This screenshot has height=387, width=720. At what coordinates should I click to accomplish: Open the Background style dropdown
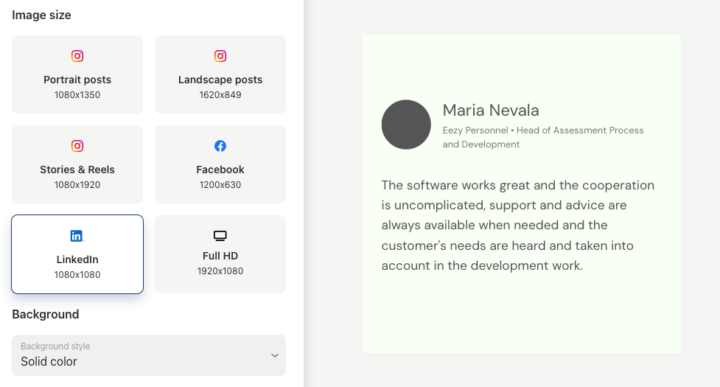pos(149,355)
